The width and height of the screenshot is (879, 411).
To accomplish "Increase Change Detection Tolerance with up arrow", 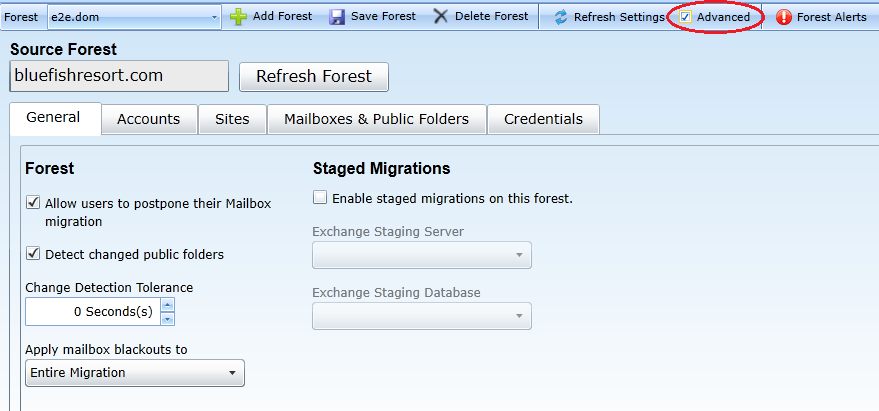I will tap(167, 305).
